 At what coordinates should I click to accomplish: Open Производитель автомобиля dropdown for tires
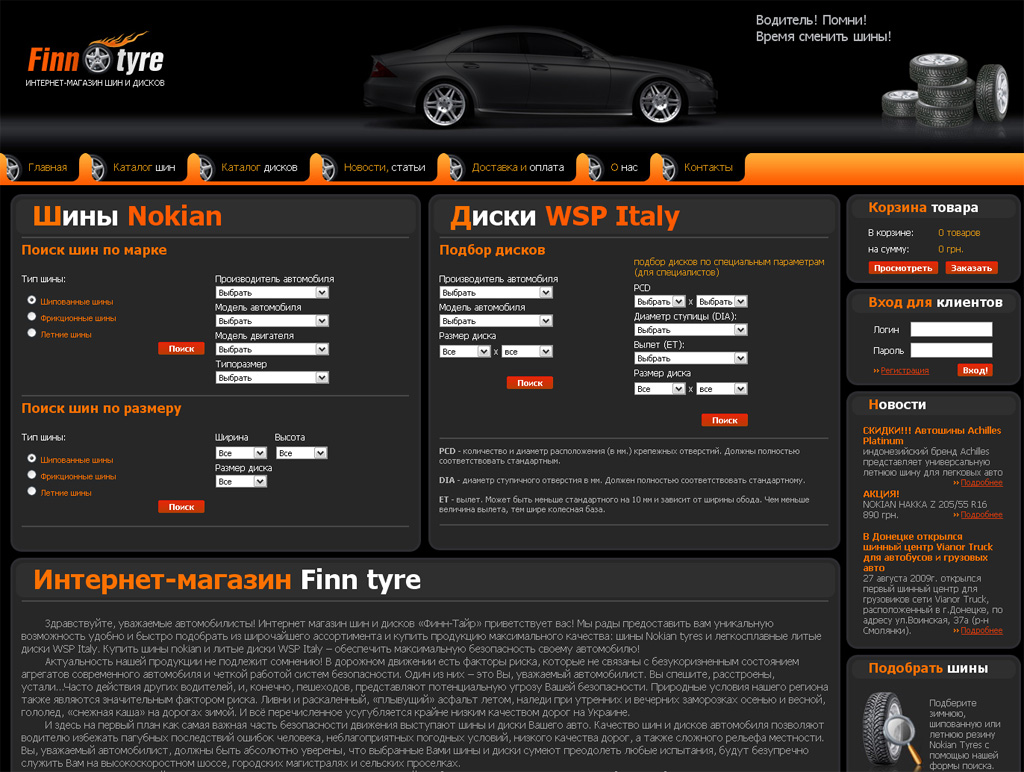tap(272, 293)
